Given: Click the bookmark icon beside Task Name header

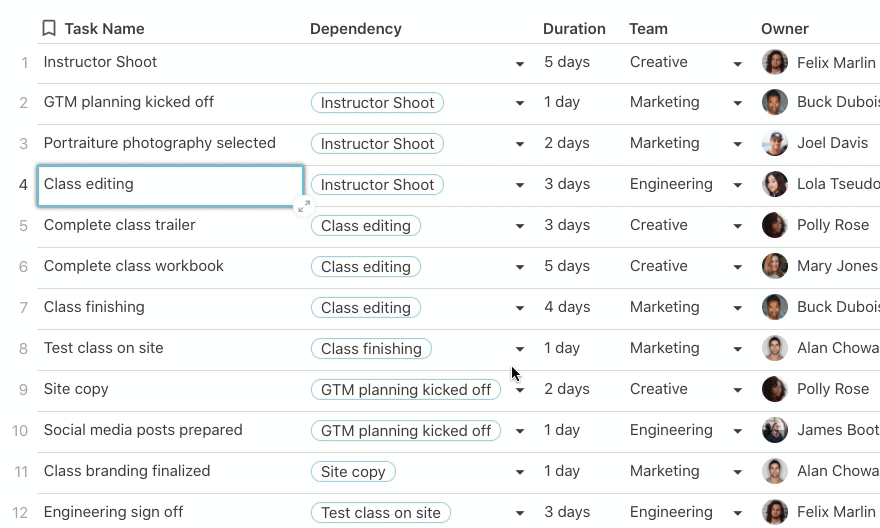Looking at the screenshot, I should click(x=49, y=28).
